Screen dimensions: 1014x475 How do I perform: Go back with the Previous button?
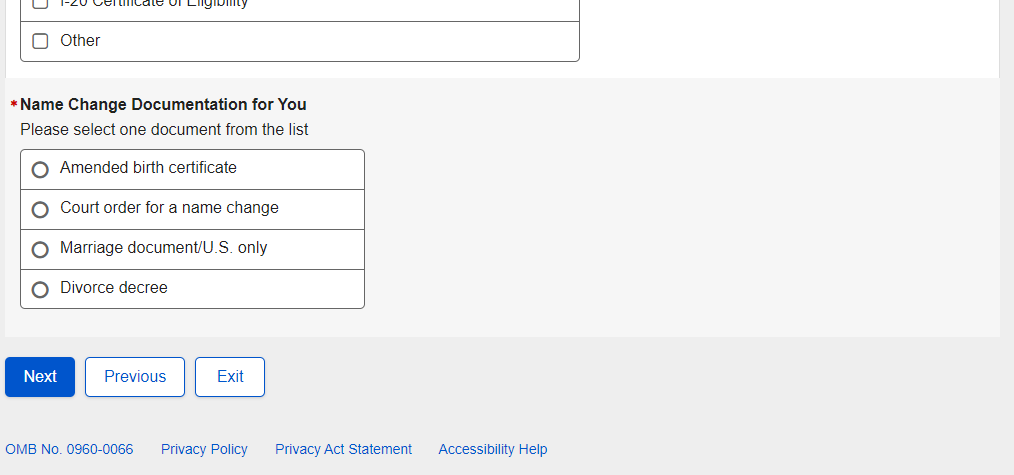(x=135, y=377)
